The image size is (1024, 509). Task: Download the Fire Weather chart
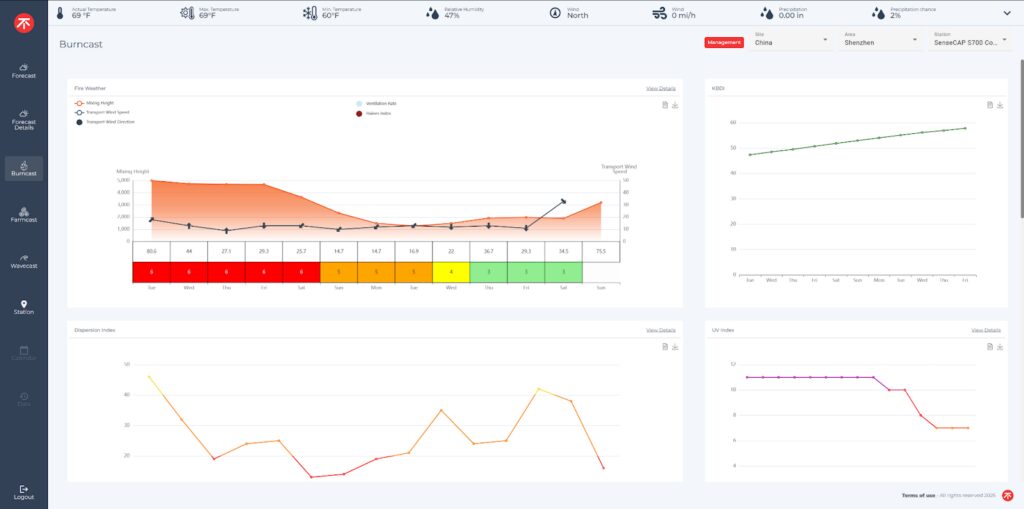[675, 104]
